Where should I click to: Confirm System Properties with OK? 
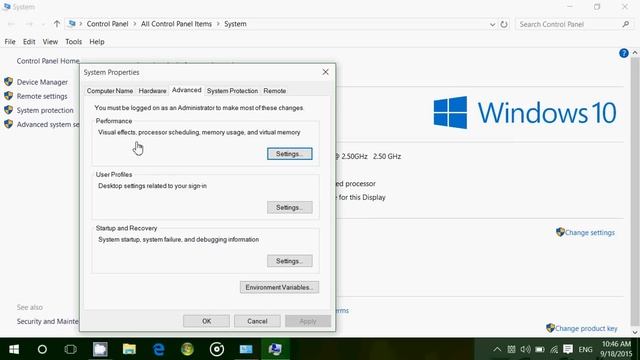(207, 321)
